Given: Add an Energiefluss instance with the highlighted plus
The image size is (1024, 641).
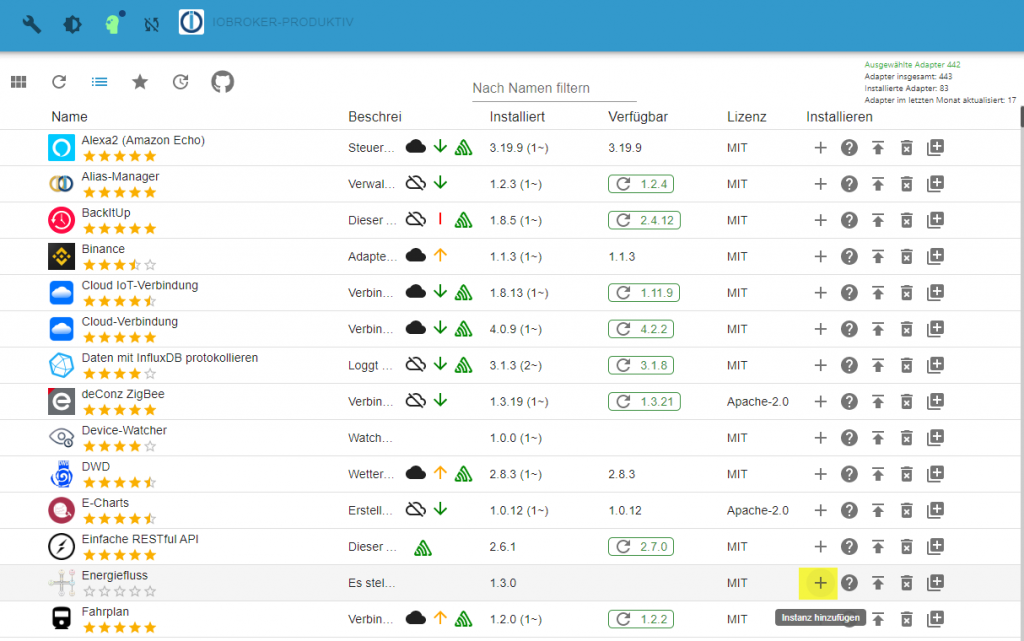Looking at the screenshot, I should click(819, 582).
